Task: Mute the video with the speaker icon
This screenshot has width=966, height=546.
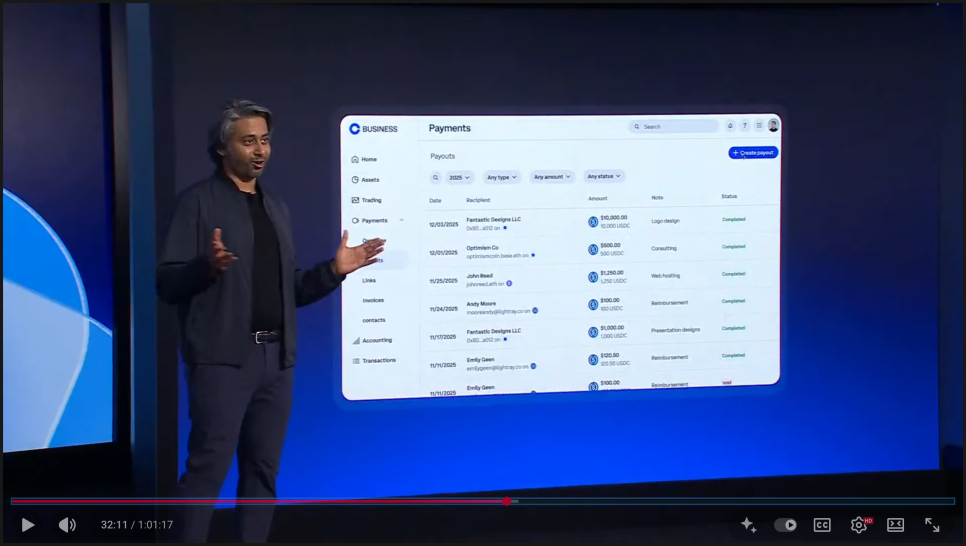Action: (67, 525)
